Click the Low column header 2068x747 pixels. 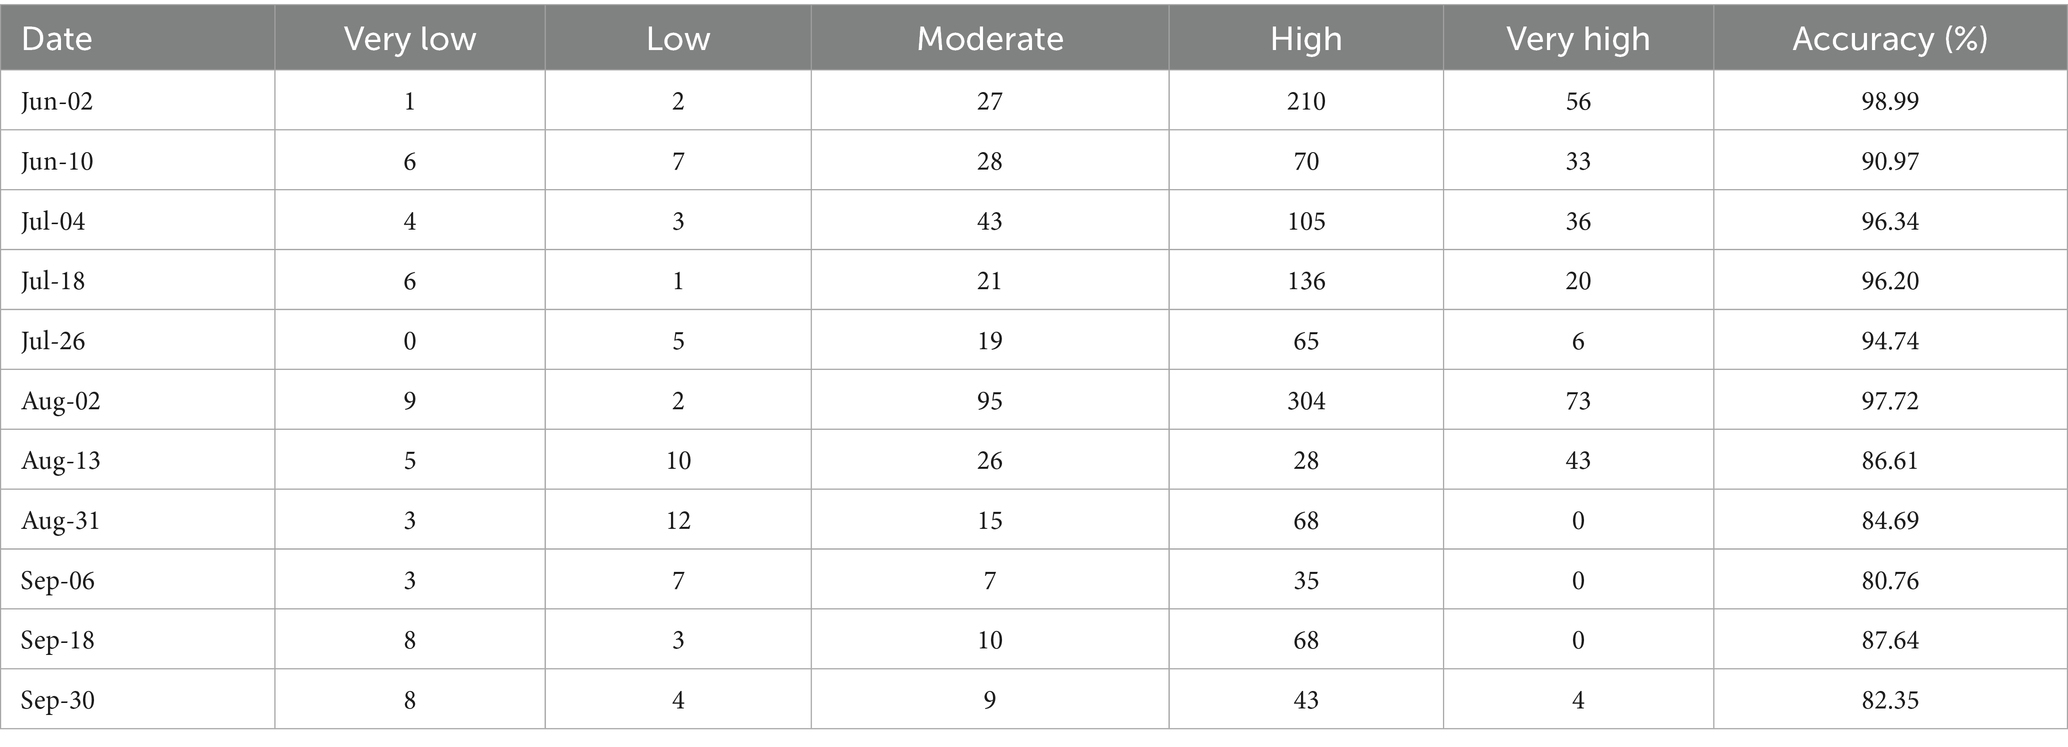(678, 39)
